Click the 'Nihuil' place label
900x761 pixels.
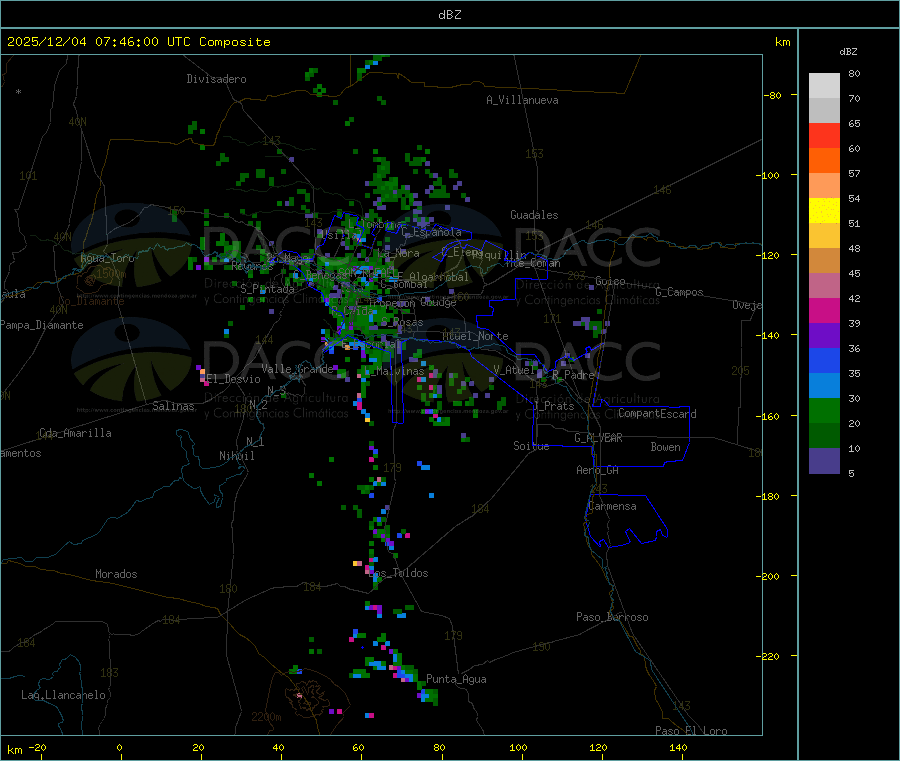[237, 456]
